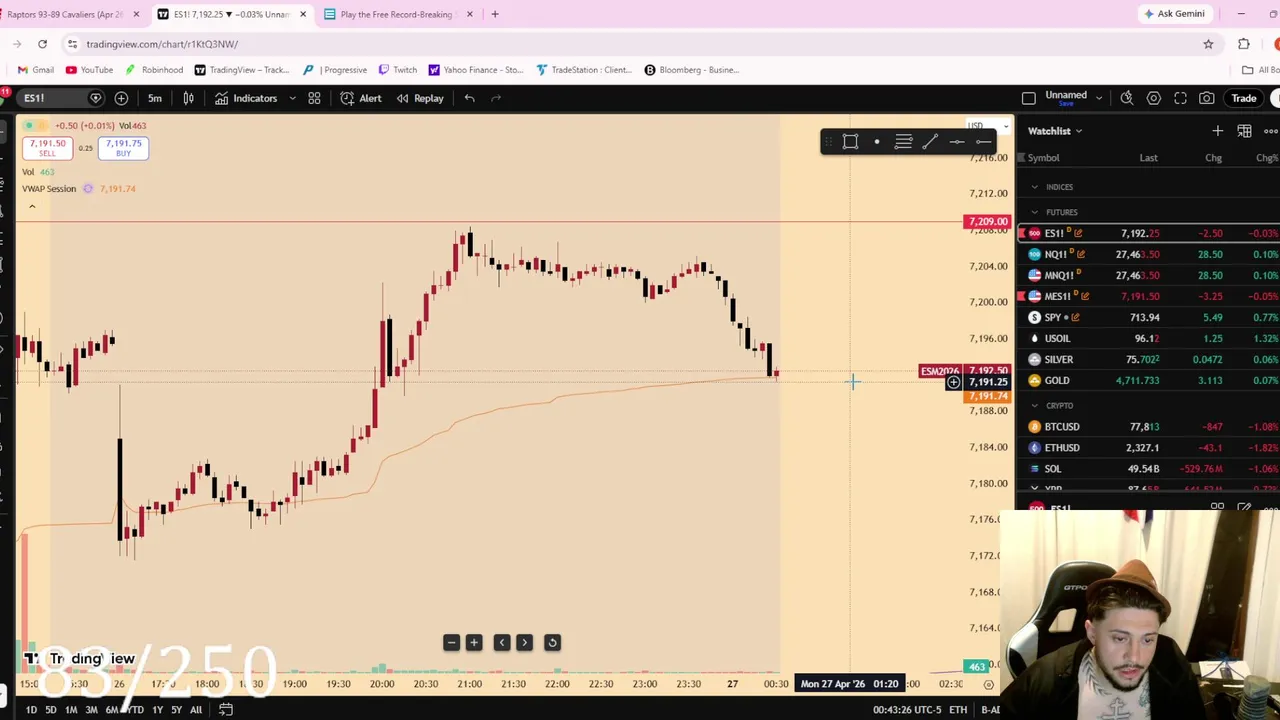Click the compare or add symbol plus icon

[x=121, y=98]
